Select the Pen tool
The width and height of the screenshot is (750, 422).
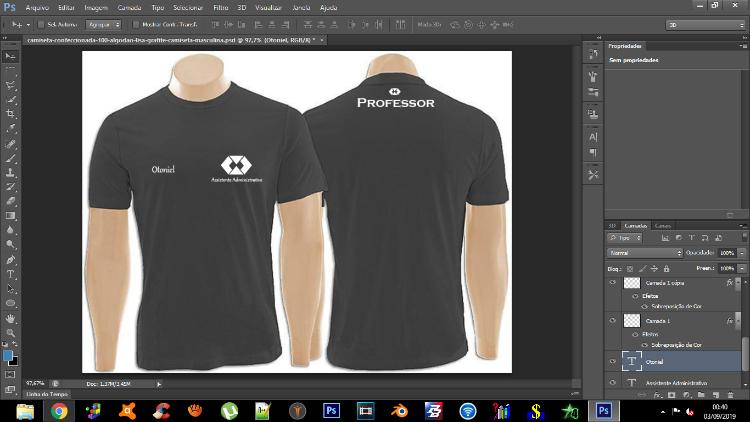click(x=11, y=259)
